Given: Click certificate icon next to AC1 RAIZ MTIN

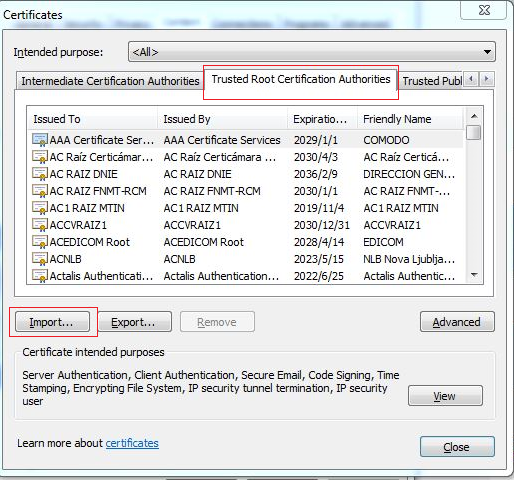Looking at the screenshot, I should [x=40, y=208].
